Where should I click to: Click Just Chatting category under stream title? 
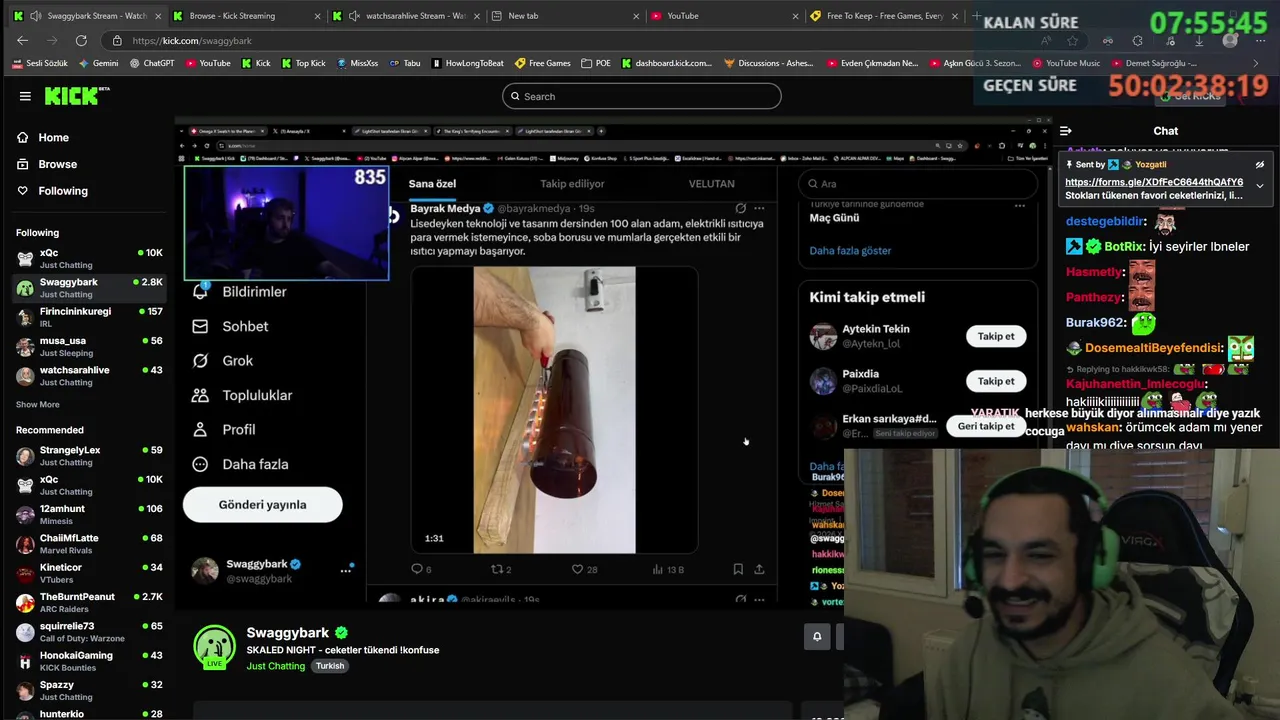pyautogui.click(x=276, y=666)
